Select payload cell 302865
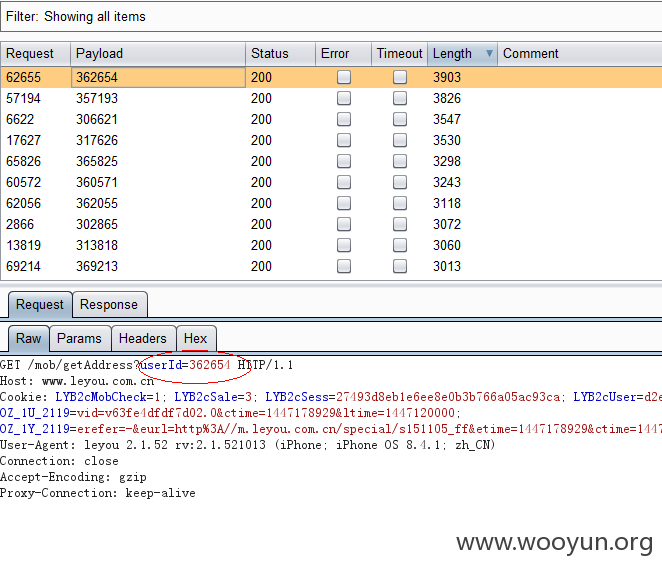The height and width of the screenshot is (571, 662). tap(158, 224)
